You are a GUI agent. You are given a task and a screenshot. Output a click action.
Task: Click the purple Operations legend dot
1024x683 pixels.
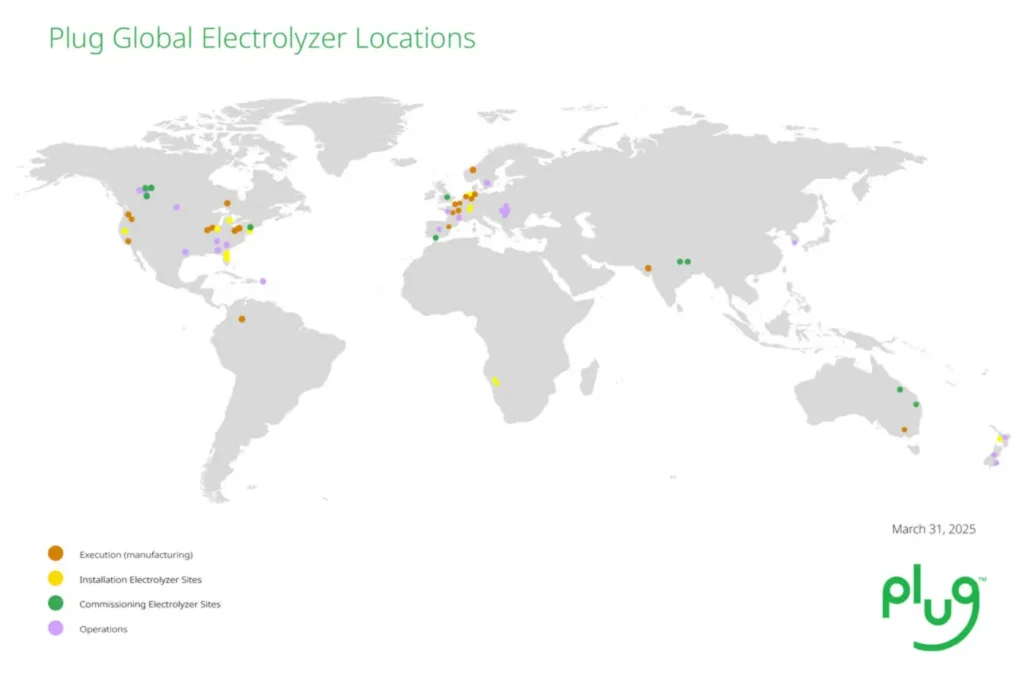click(x=56, y=629)
